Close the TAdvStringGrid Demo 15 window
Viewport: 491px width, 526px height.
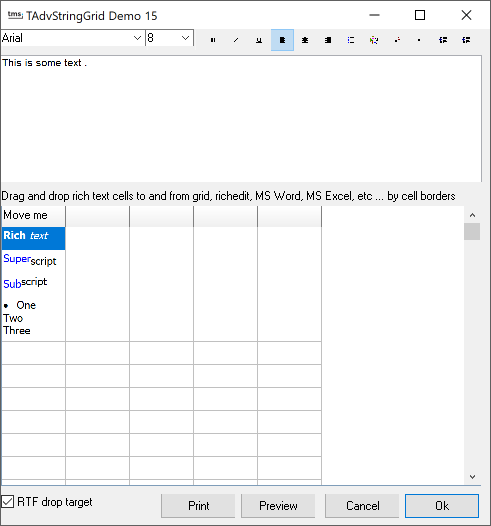(466, 15)
